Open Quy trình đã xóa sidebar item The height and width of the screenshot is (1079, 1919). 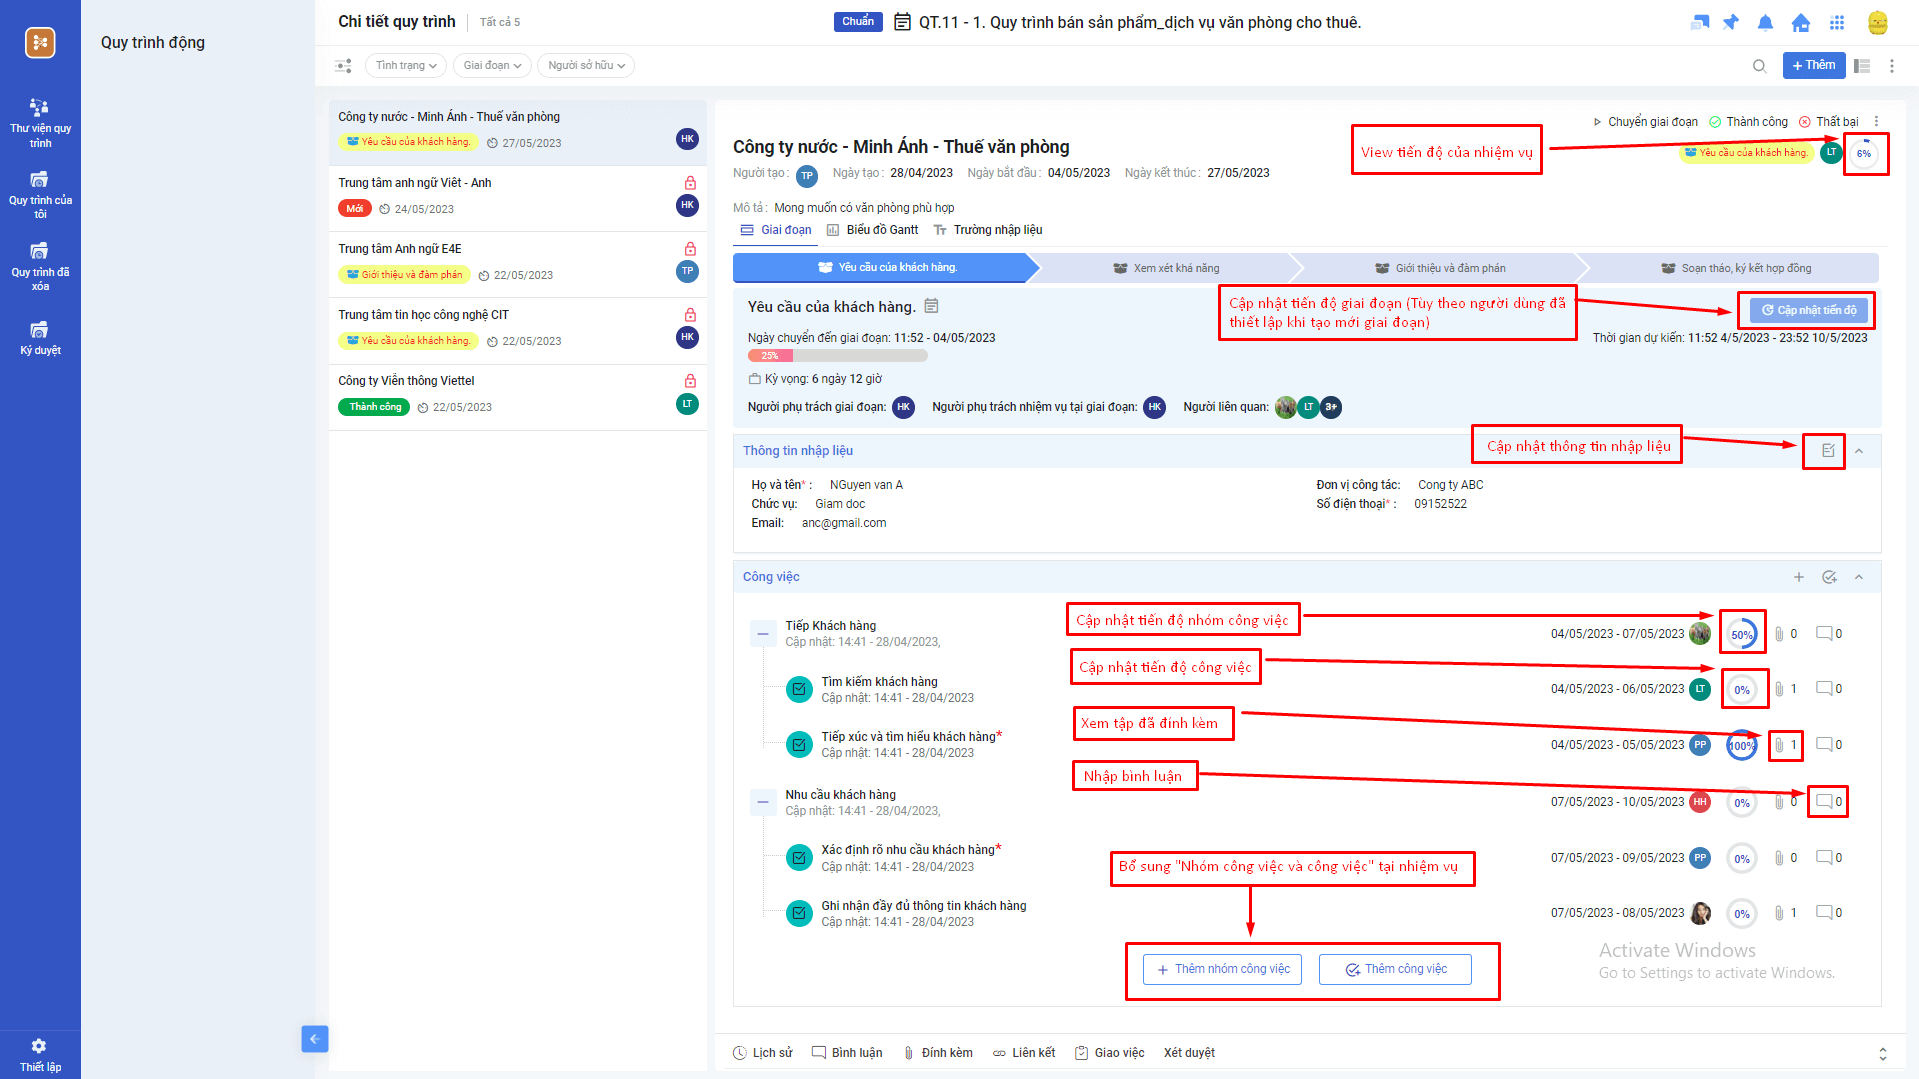40,267
